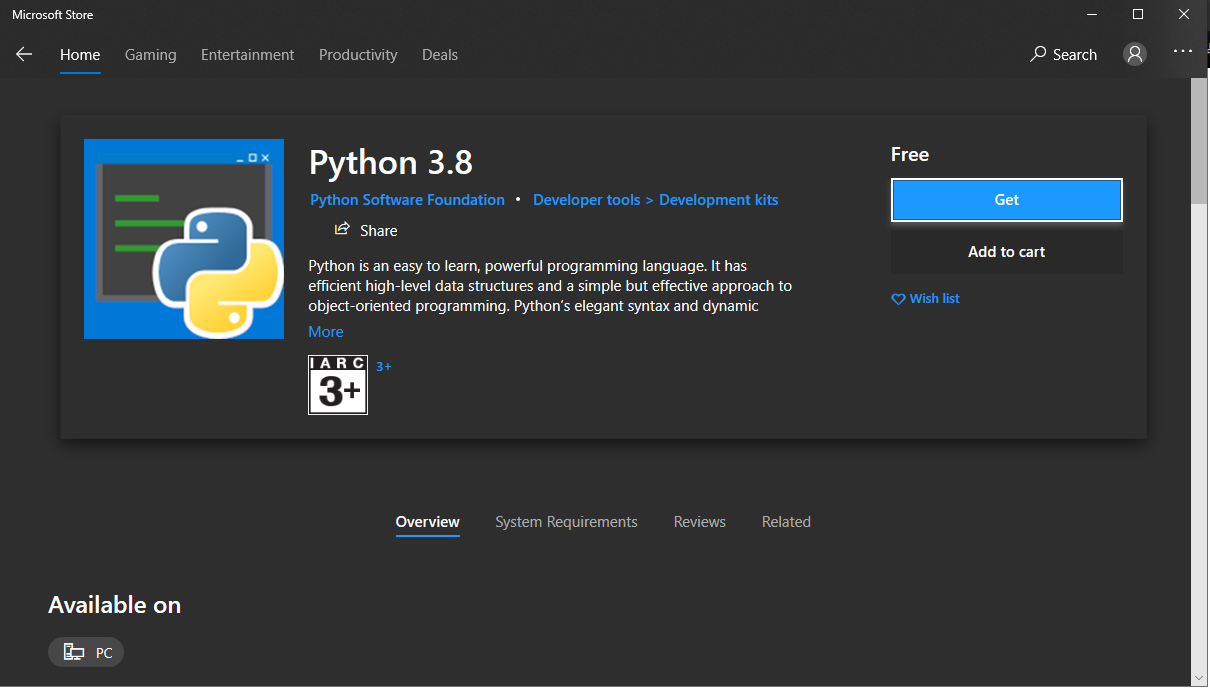Open the Entertainment tab
Screen dimensions: 1210x689
tap(247, 55)
